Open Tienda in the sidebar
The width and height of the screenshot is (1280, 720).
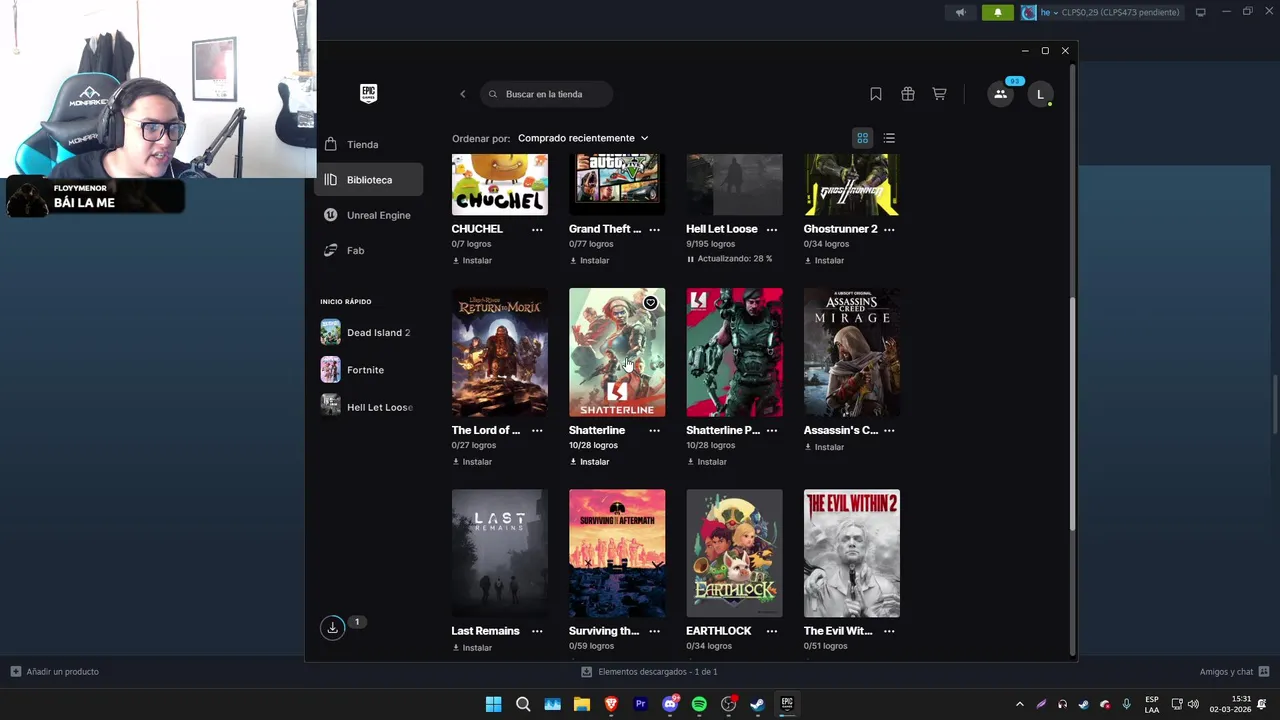click(369, 144)
